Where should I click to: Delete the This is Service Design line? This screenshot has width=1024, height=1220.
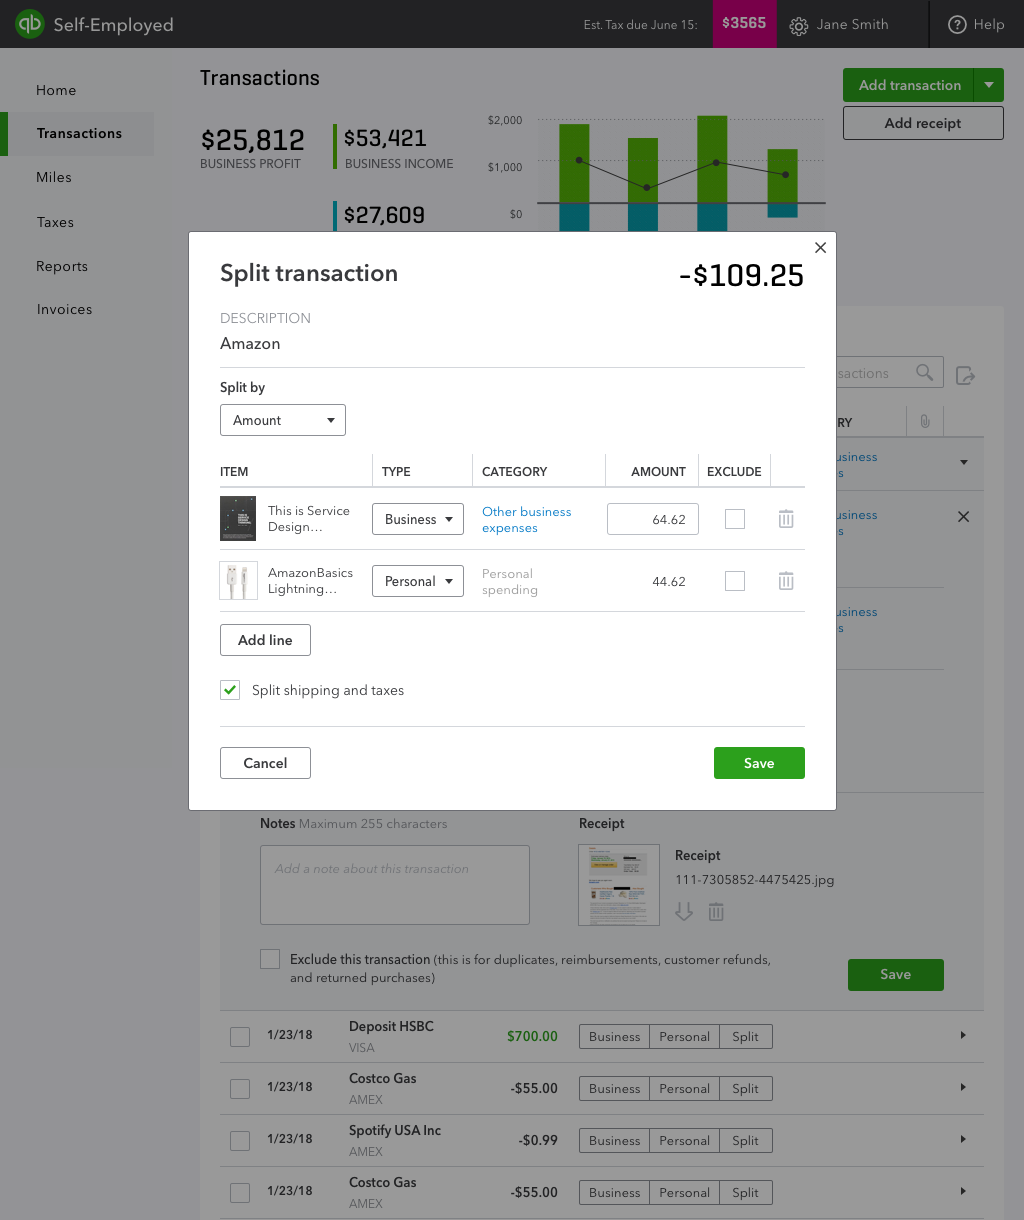[x=786, y=519]
